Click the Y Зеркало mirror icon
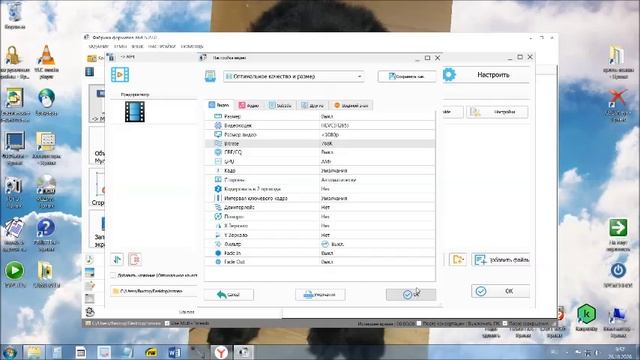The height and width of the screenshot is (360, 640). click(218, 235)
